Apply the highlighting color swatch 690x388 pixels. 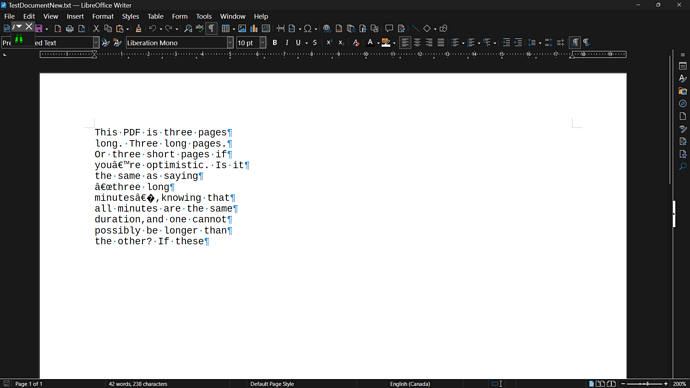386,43
